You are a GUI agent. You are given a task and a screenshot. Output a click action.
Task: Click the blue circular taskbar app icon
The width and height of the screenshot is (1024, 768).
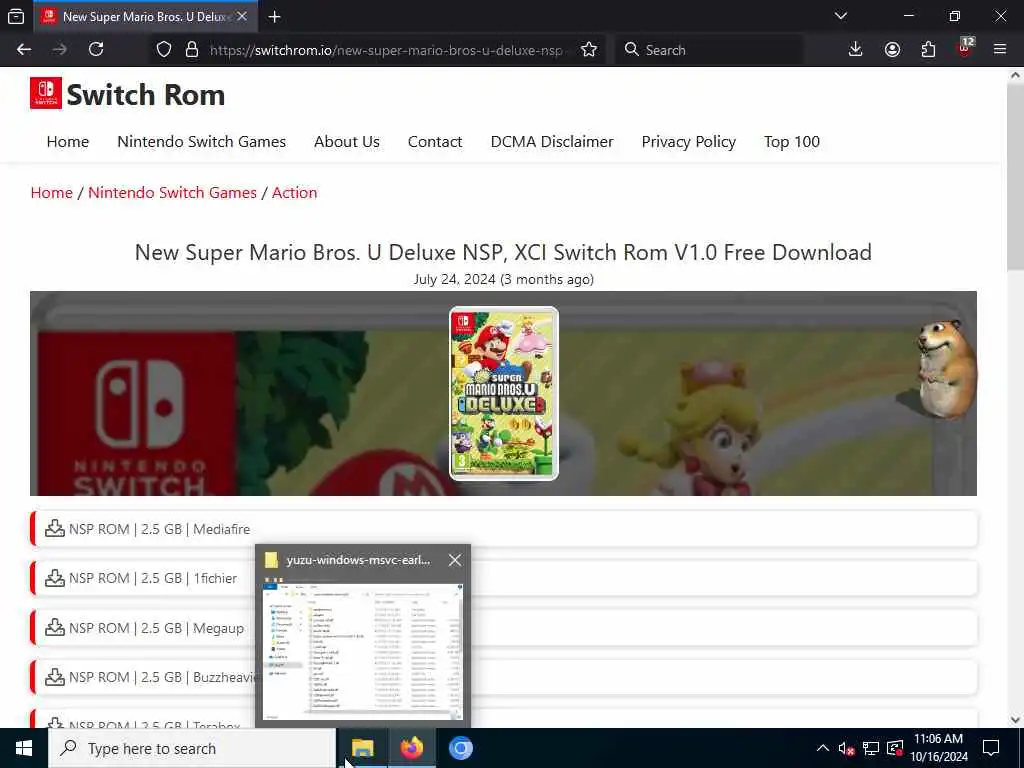coord(460,748)
